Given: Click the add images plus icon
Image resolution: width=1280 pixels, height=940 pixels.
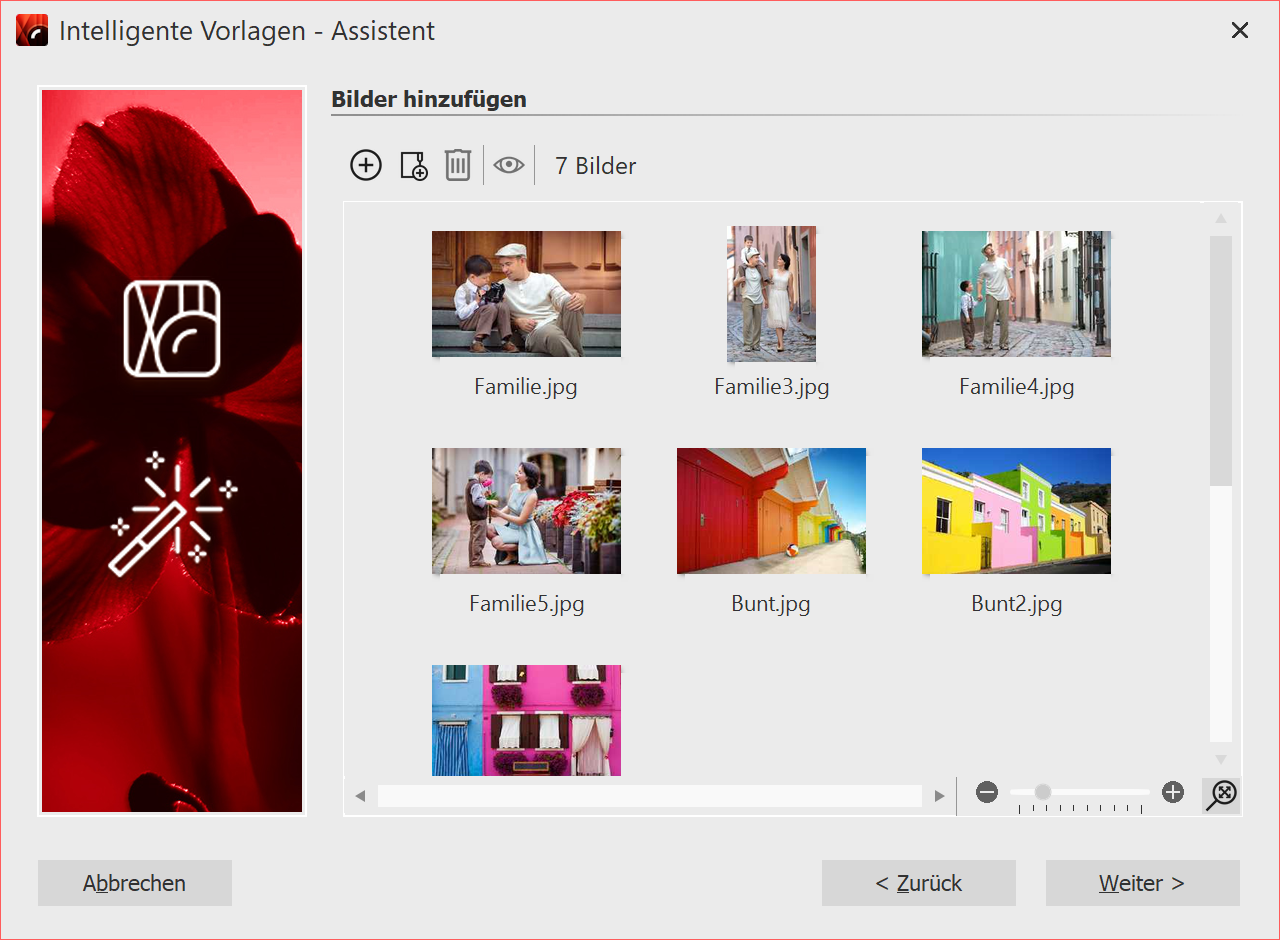Looking at the screenshot, I should pos(366,165).
